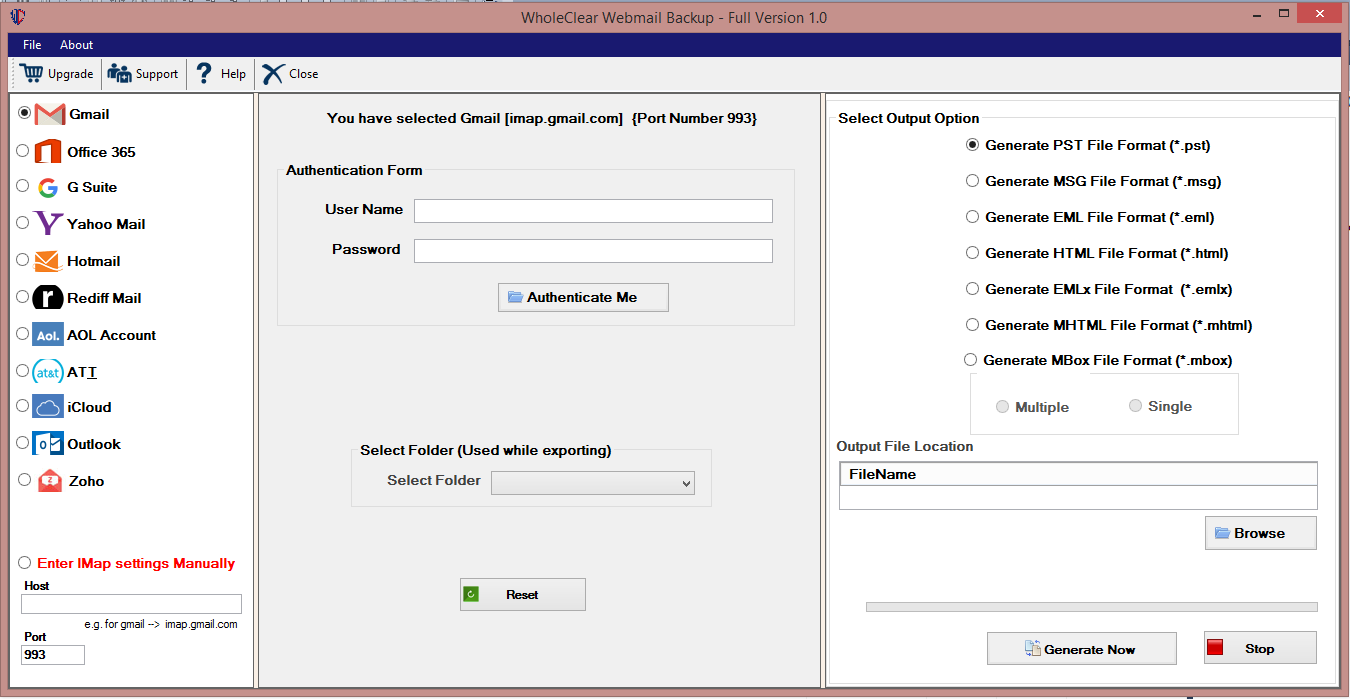
Task: Click the 'e.g. for gmail' hint text
Action: pyautogui.click(x=161, y=624)
